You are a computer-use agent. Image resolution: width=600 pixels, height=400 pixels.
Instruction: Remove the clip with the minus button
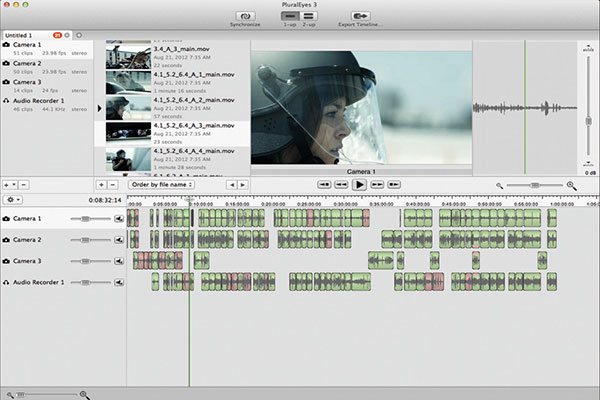coord(112,185)
